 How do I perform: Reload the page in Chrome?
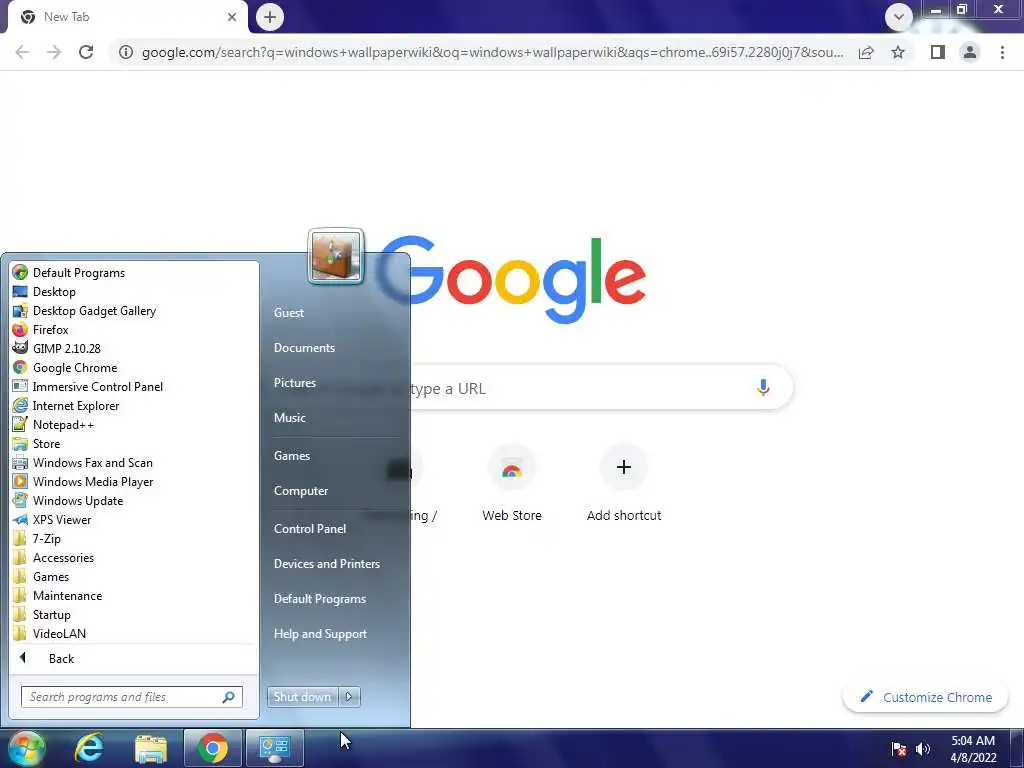tap(86, 52)
